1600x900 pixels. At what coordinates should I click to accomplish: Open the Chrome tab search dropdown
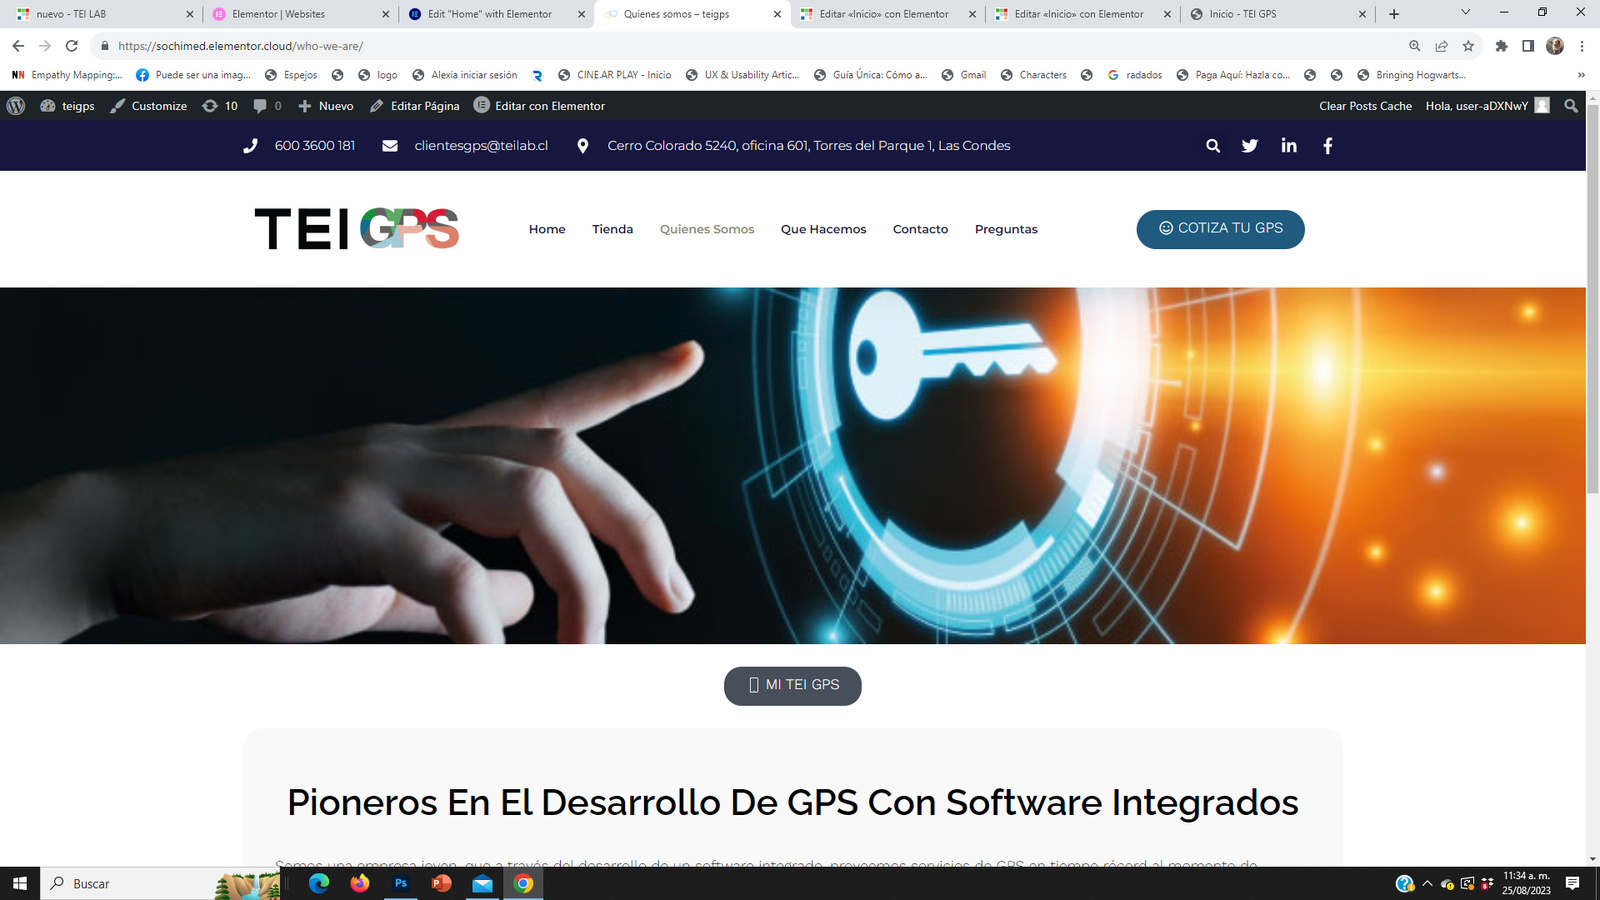pos(1465,13)
